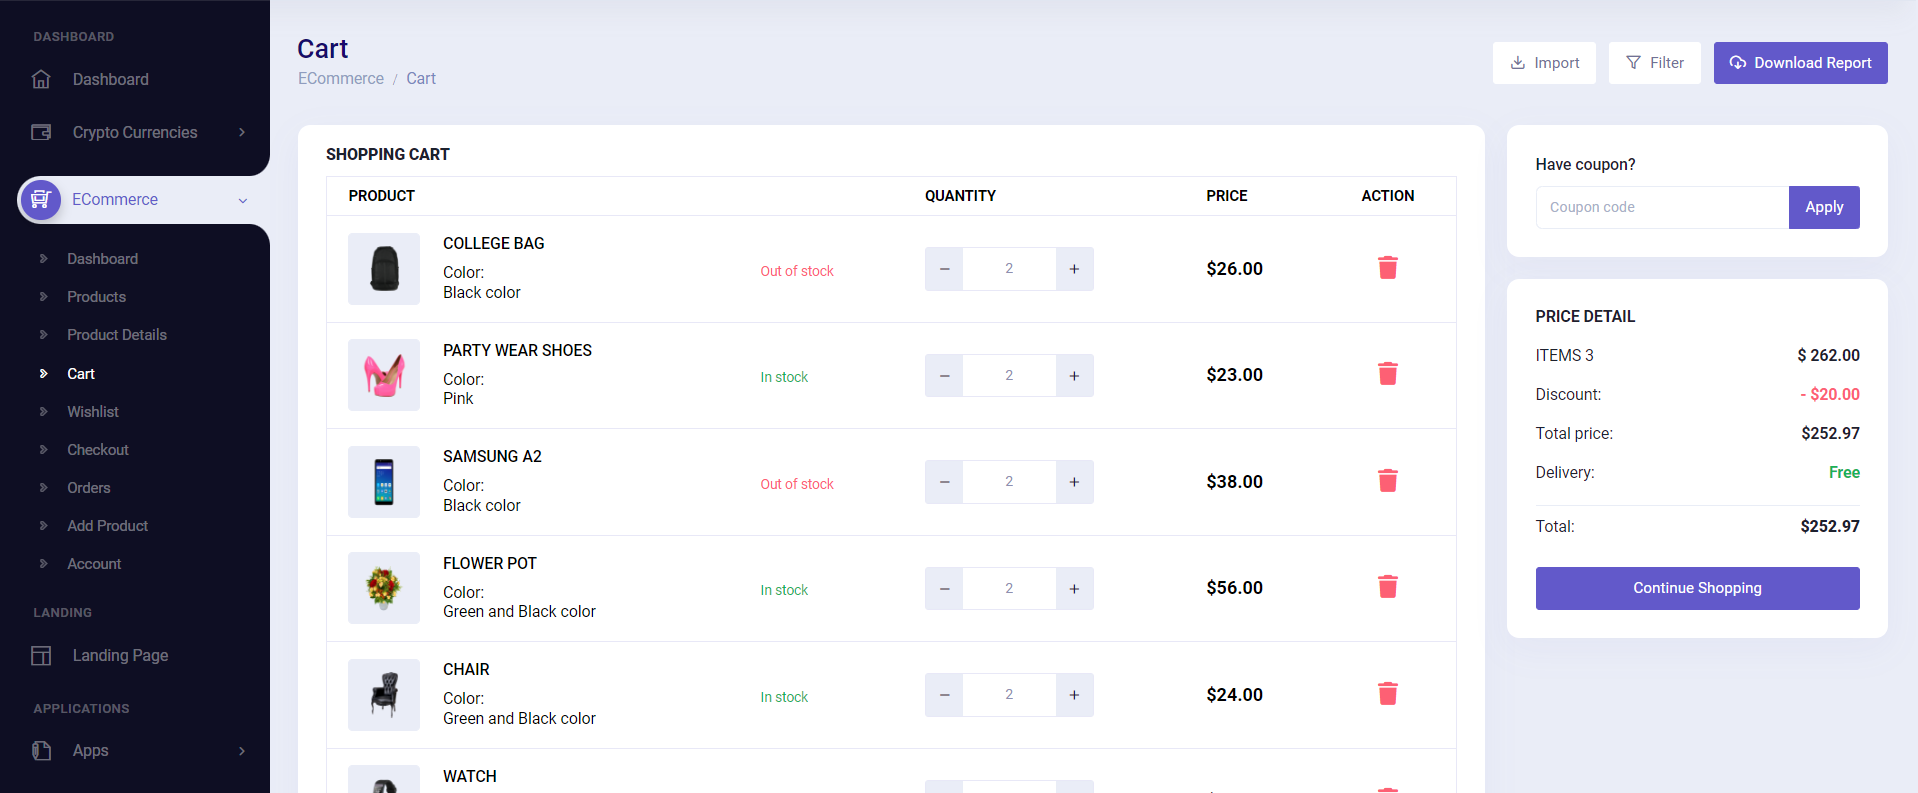
Task: Decrease Party Wear Shoes quantity with minus
Action: (944, 376)
